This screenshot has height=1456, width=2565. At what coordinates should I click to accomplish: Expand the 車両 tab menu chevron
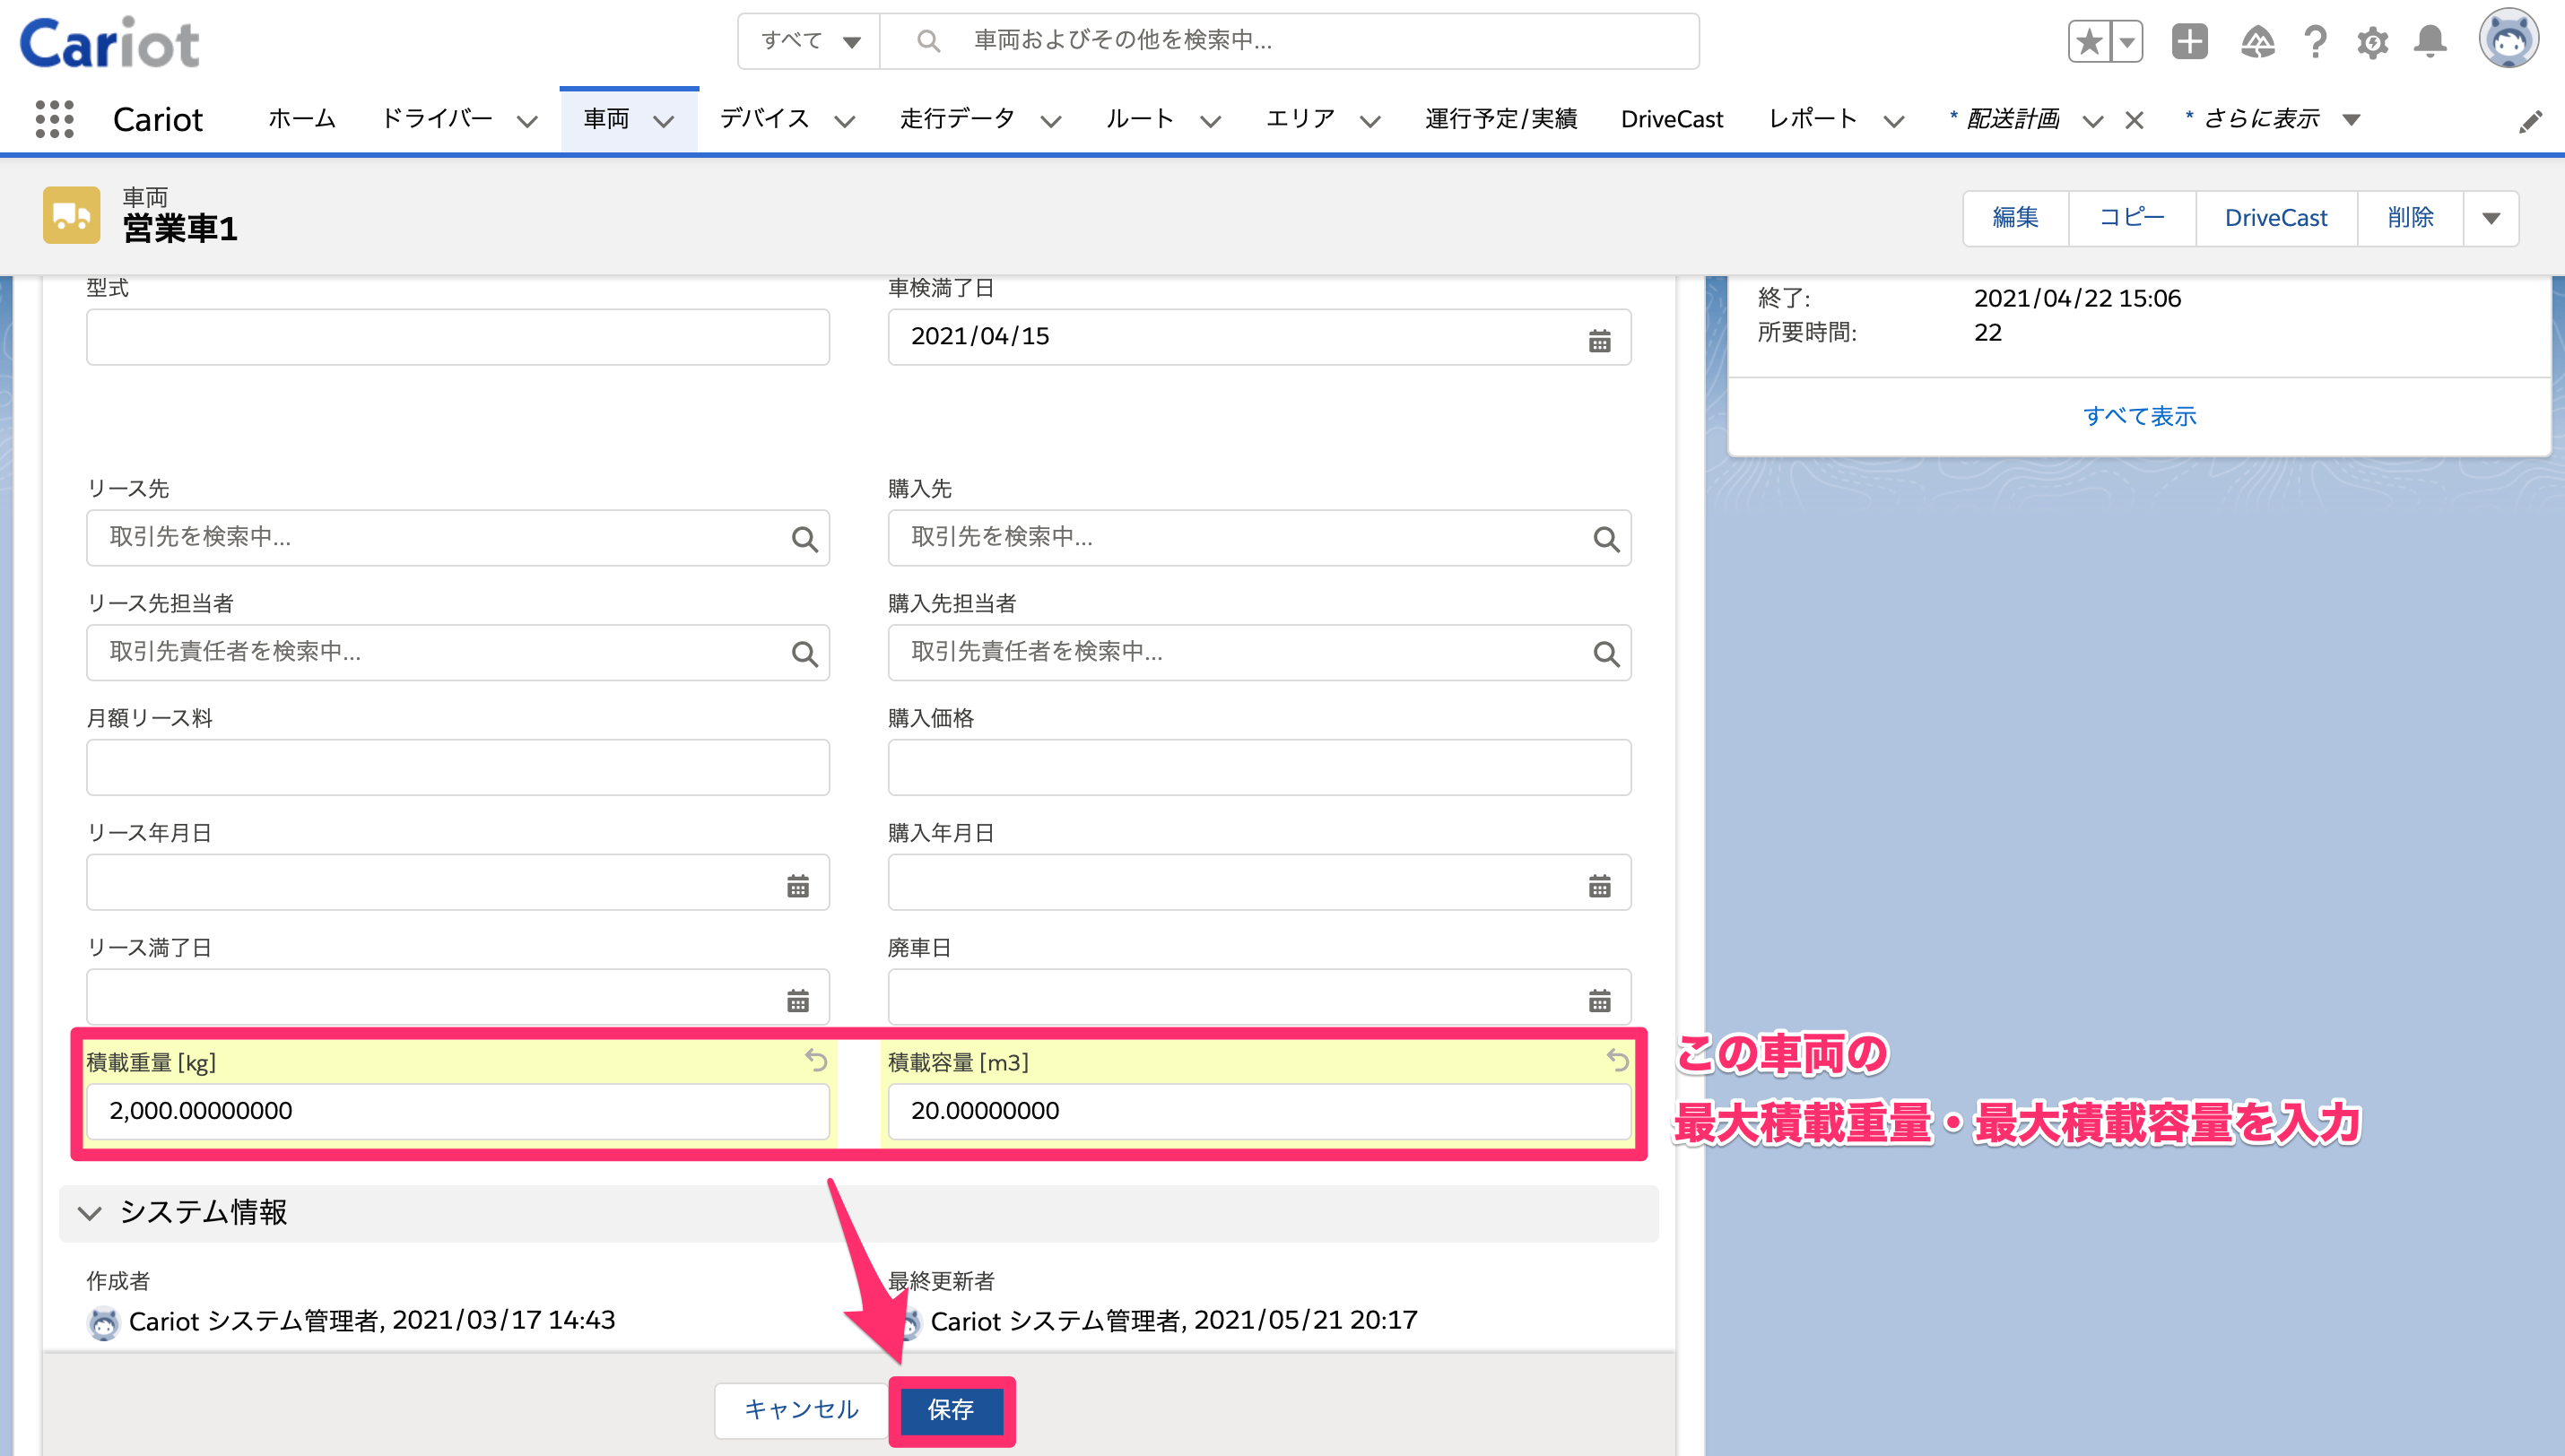[663, 122]
